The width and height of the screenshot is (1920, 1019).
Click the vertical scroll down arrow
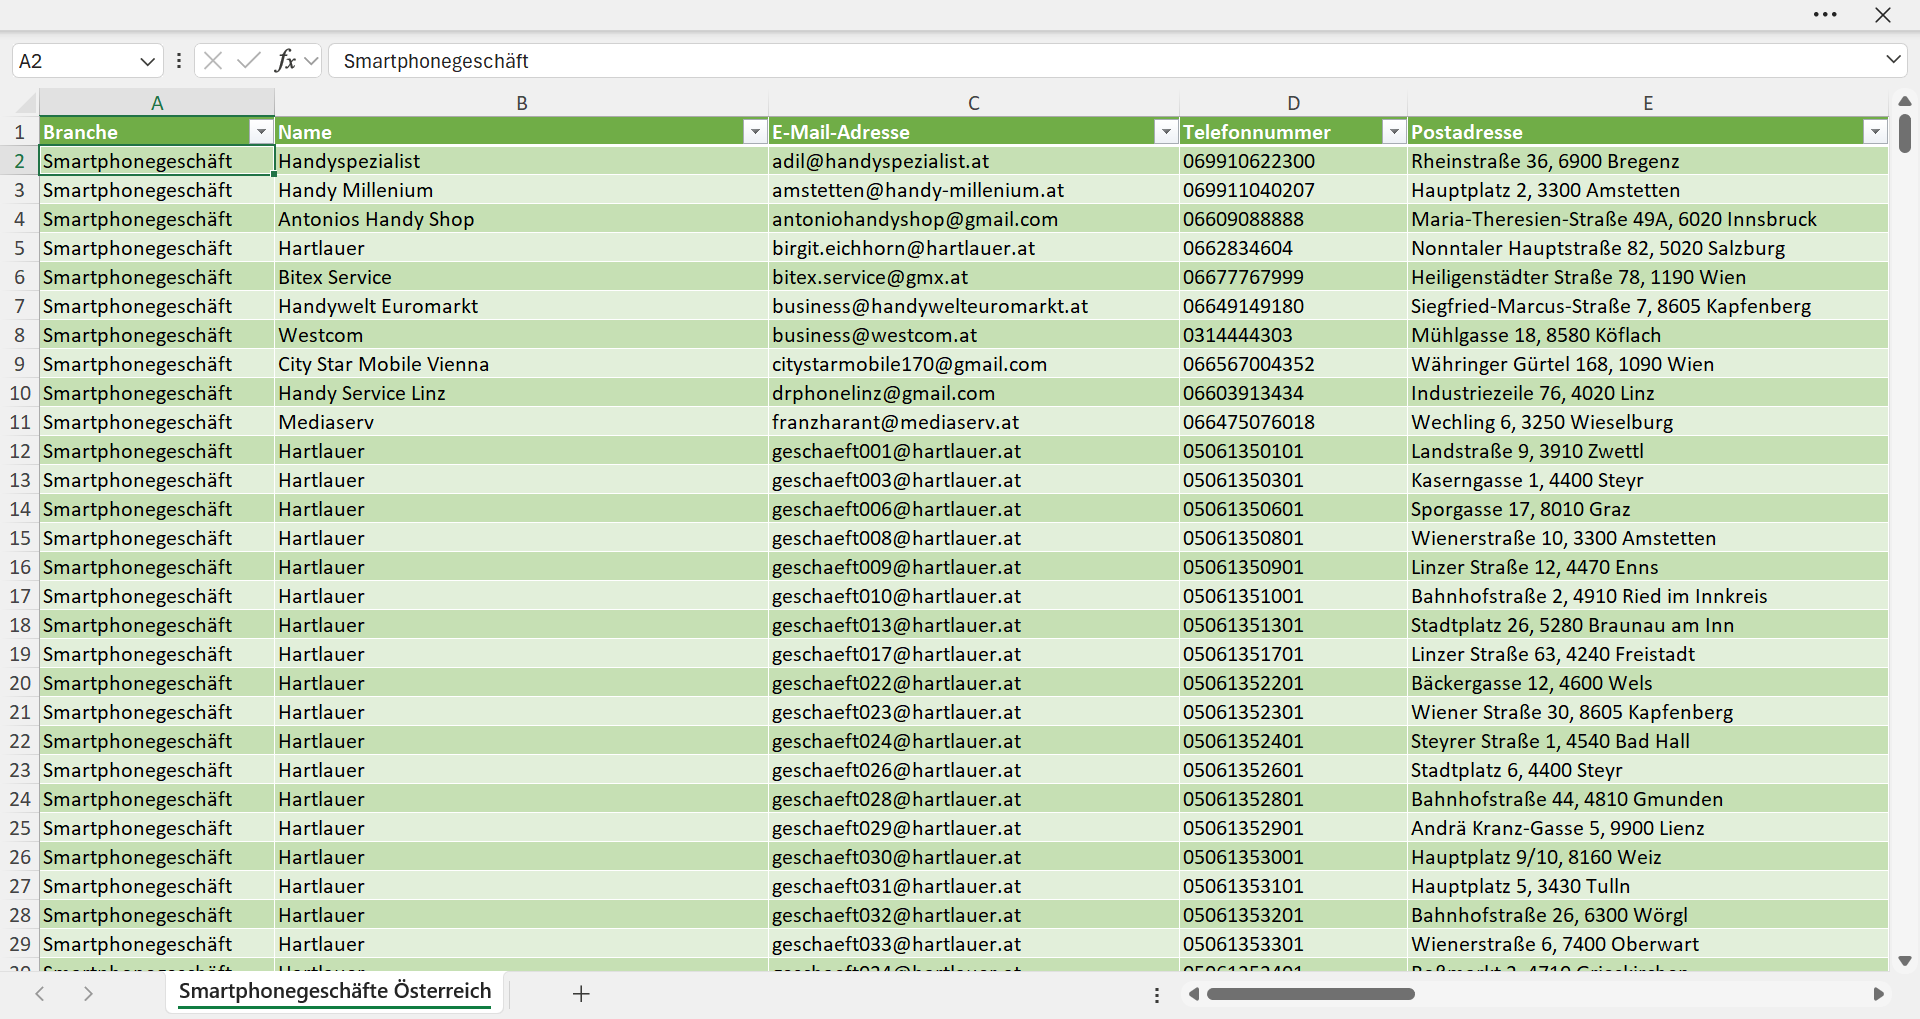point(1905,961)
